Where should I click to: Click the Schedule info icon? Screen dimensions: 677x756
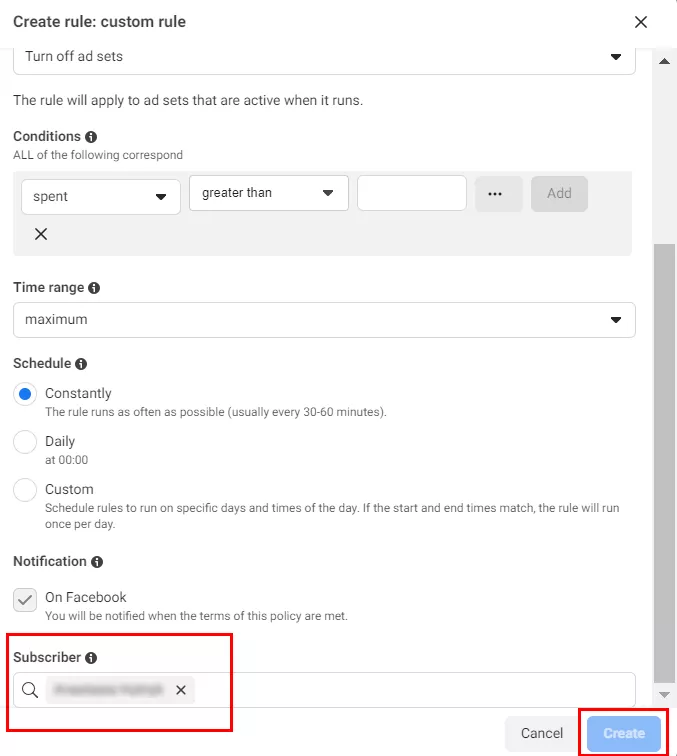click(x=81, y=364)
